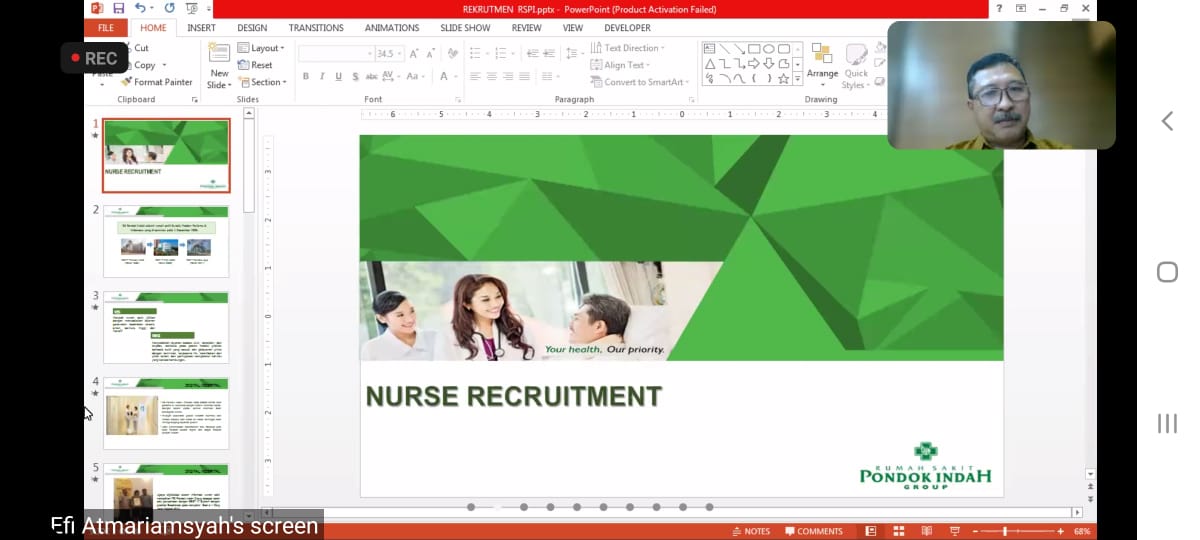Open the font size dropdown showing 34.5
The height and width of the screenshot is (540, 1200).
pyautogui.click(x=399, y=54)
